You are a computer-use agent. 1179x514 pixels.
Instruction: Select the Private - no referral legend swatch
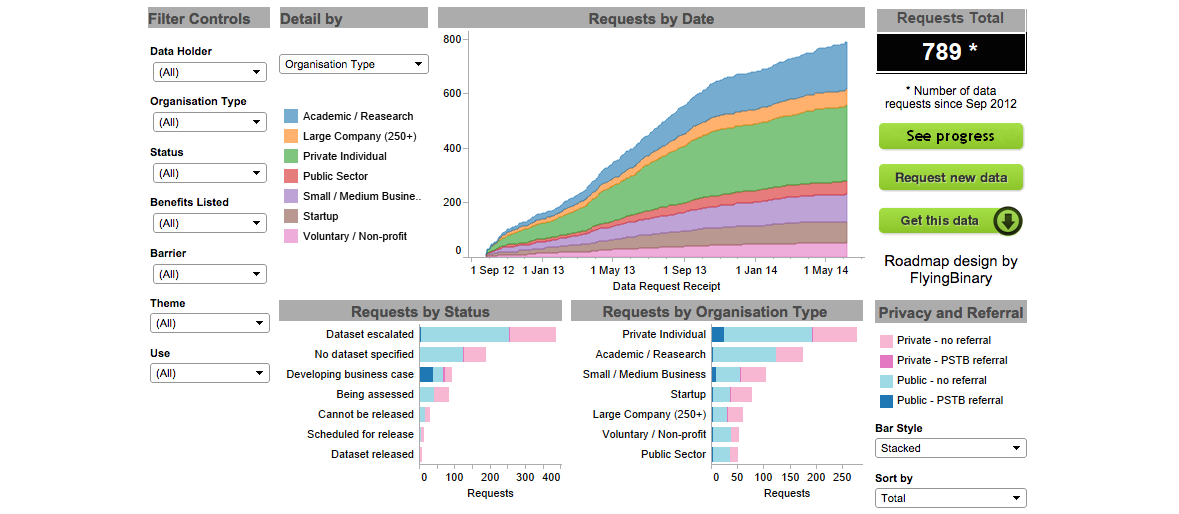pos(886,340)
